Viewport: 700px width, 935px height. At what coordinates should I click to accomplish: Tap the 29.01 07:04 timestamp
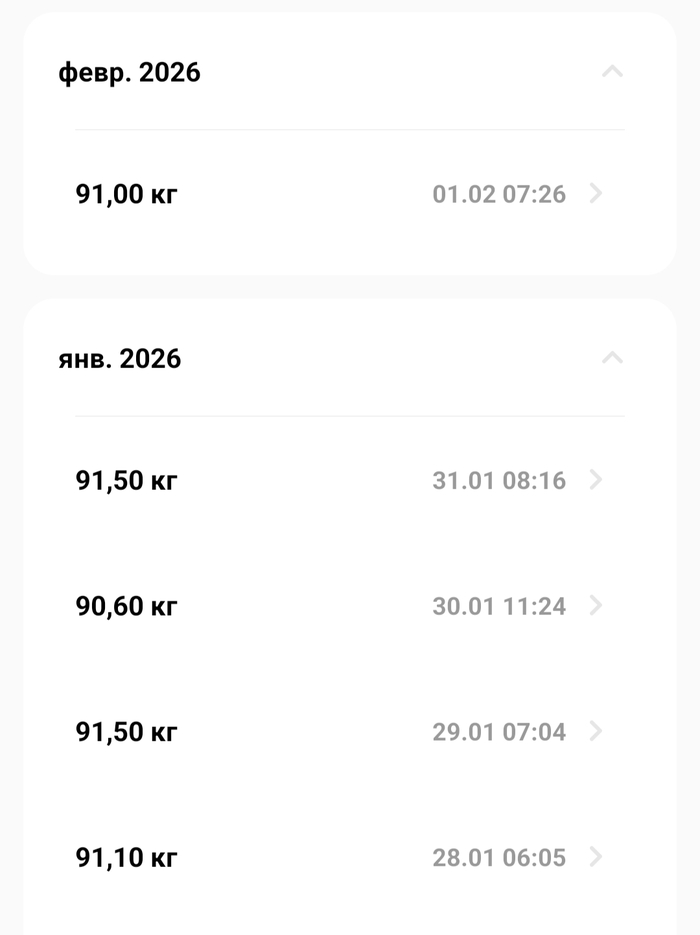[498, 732]
